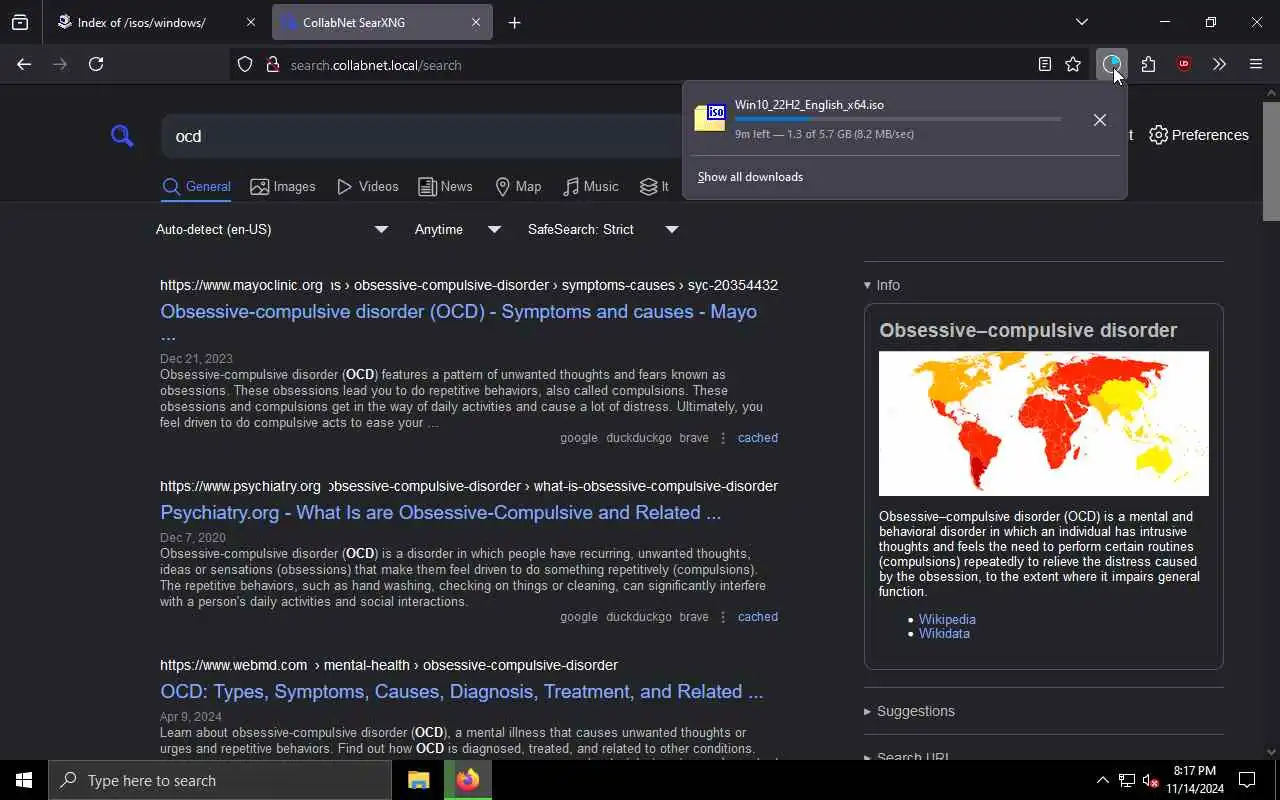Click the tracking protection shield icon

tap(245, 65)
